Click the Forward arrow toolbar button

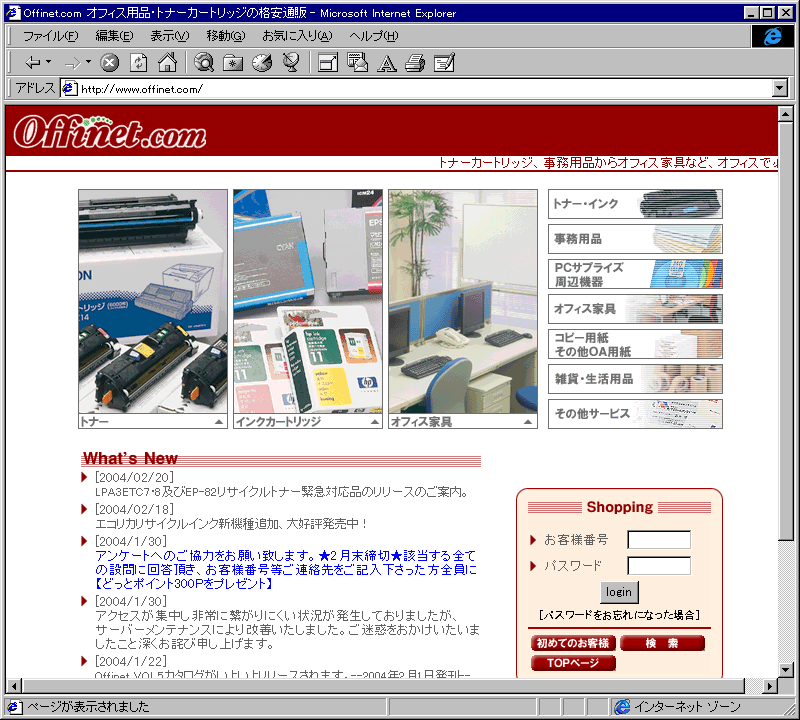click(x=73, y=63)
